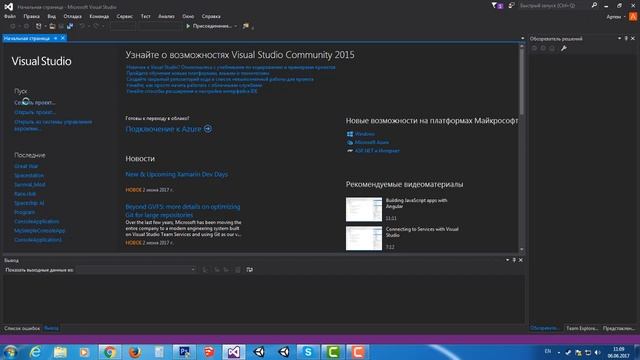Open the Beyond GVFS news article link
Image resolution: width=640 pixels, height=360 pixels.
tap(183, 211)
